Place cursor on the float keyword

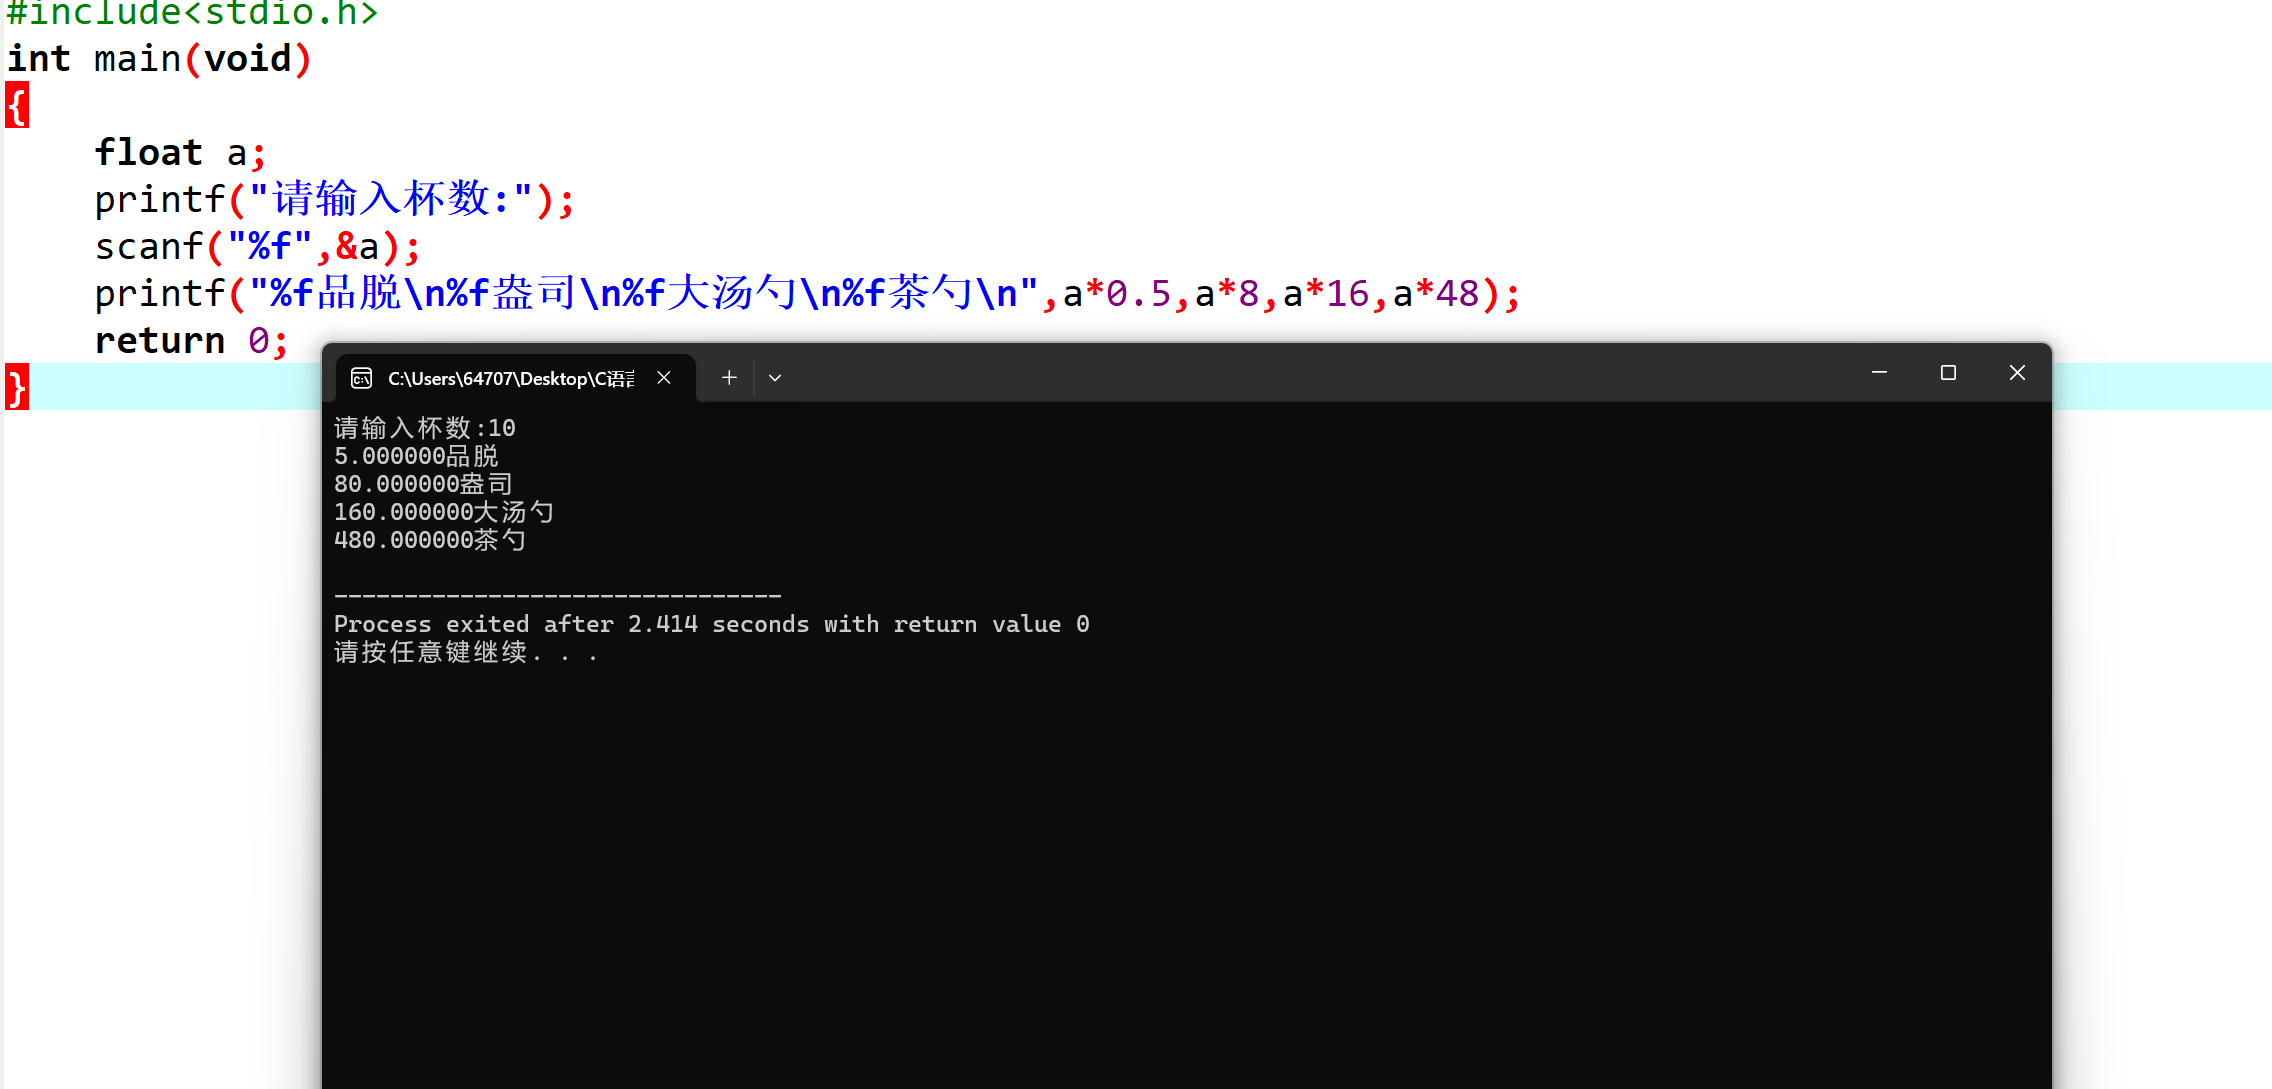click(148, 153)
